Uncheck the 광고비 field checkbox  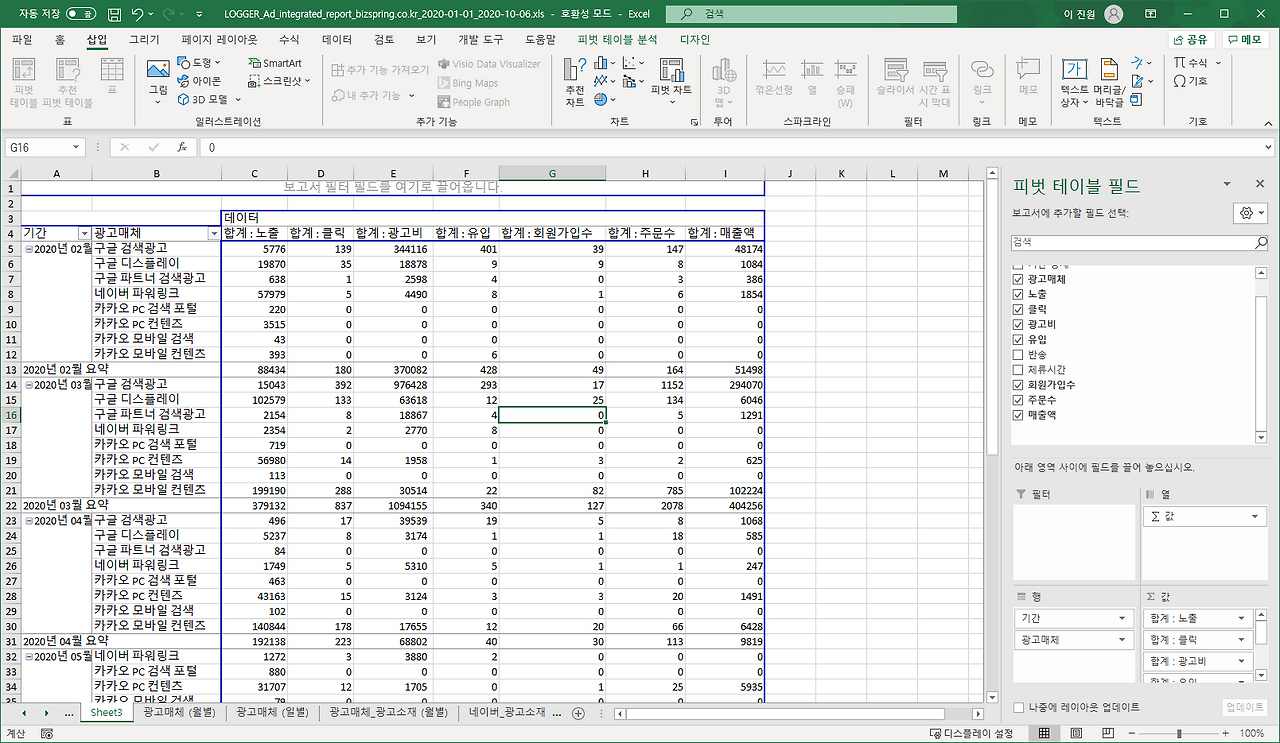tap(1018, 325)
